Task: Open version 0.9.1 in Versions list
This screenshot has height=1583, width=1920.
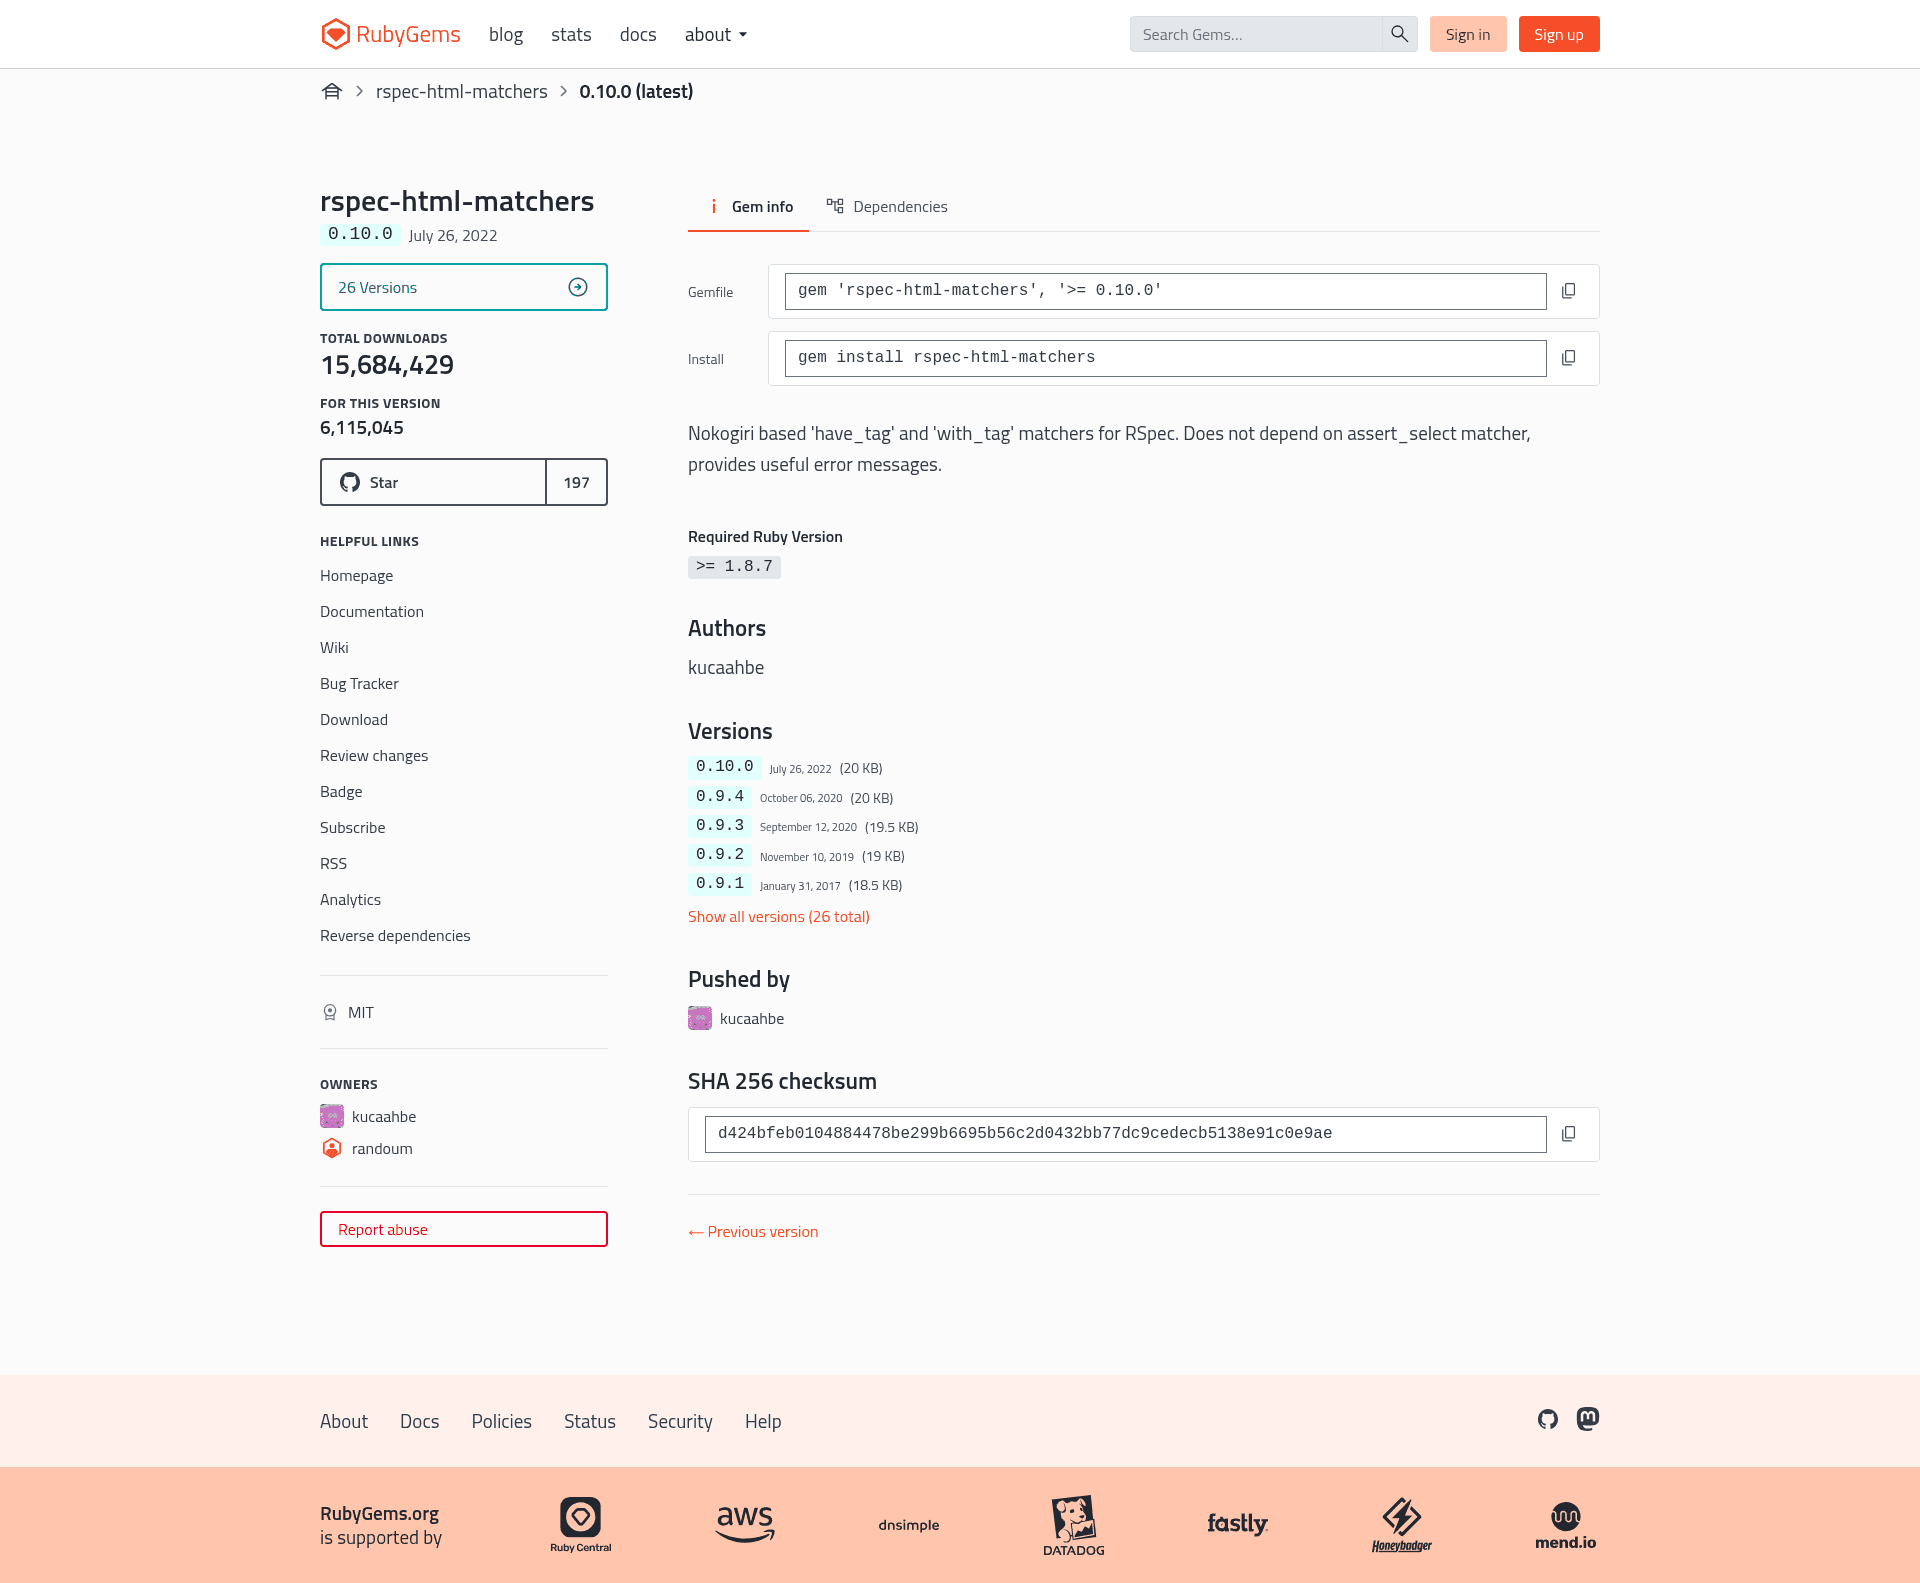Action: (x=720, y=884)
